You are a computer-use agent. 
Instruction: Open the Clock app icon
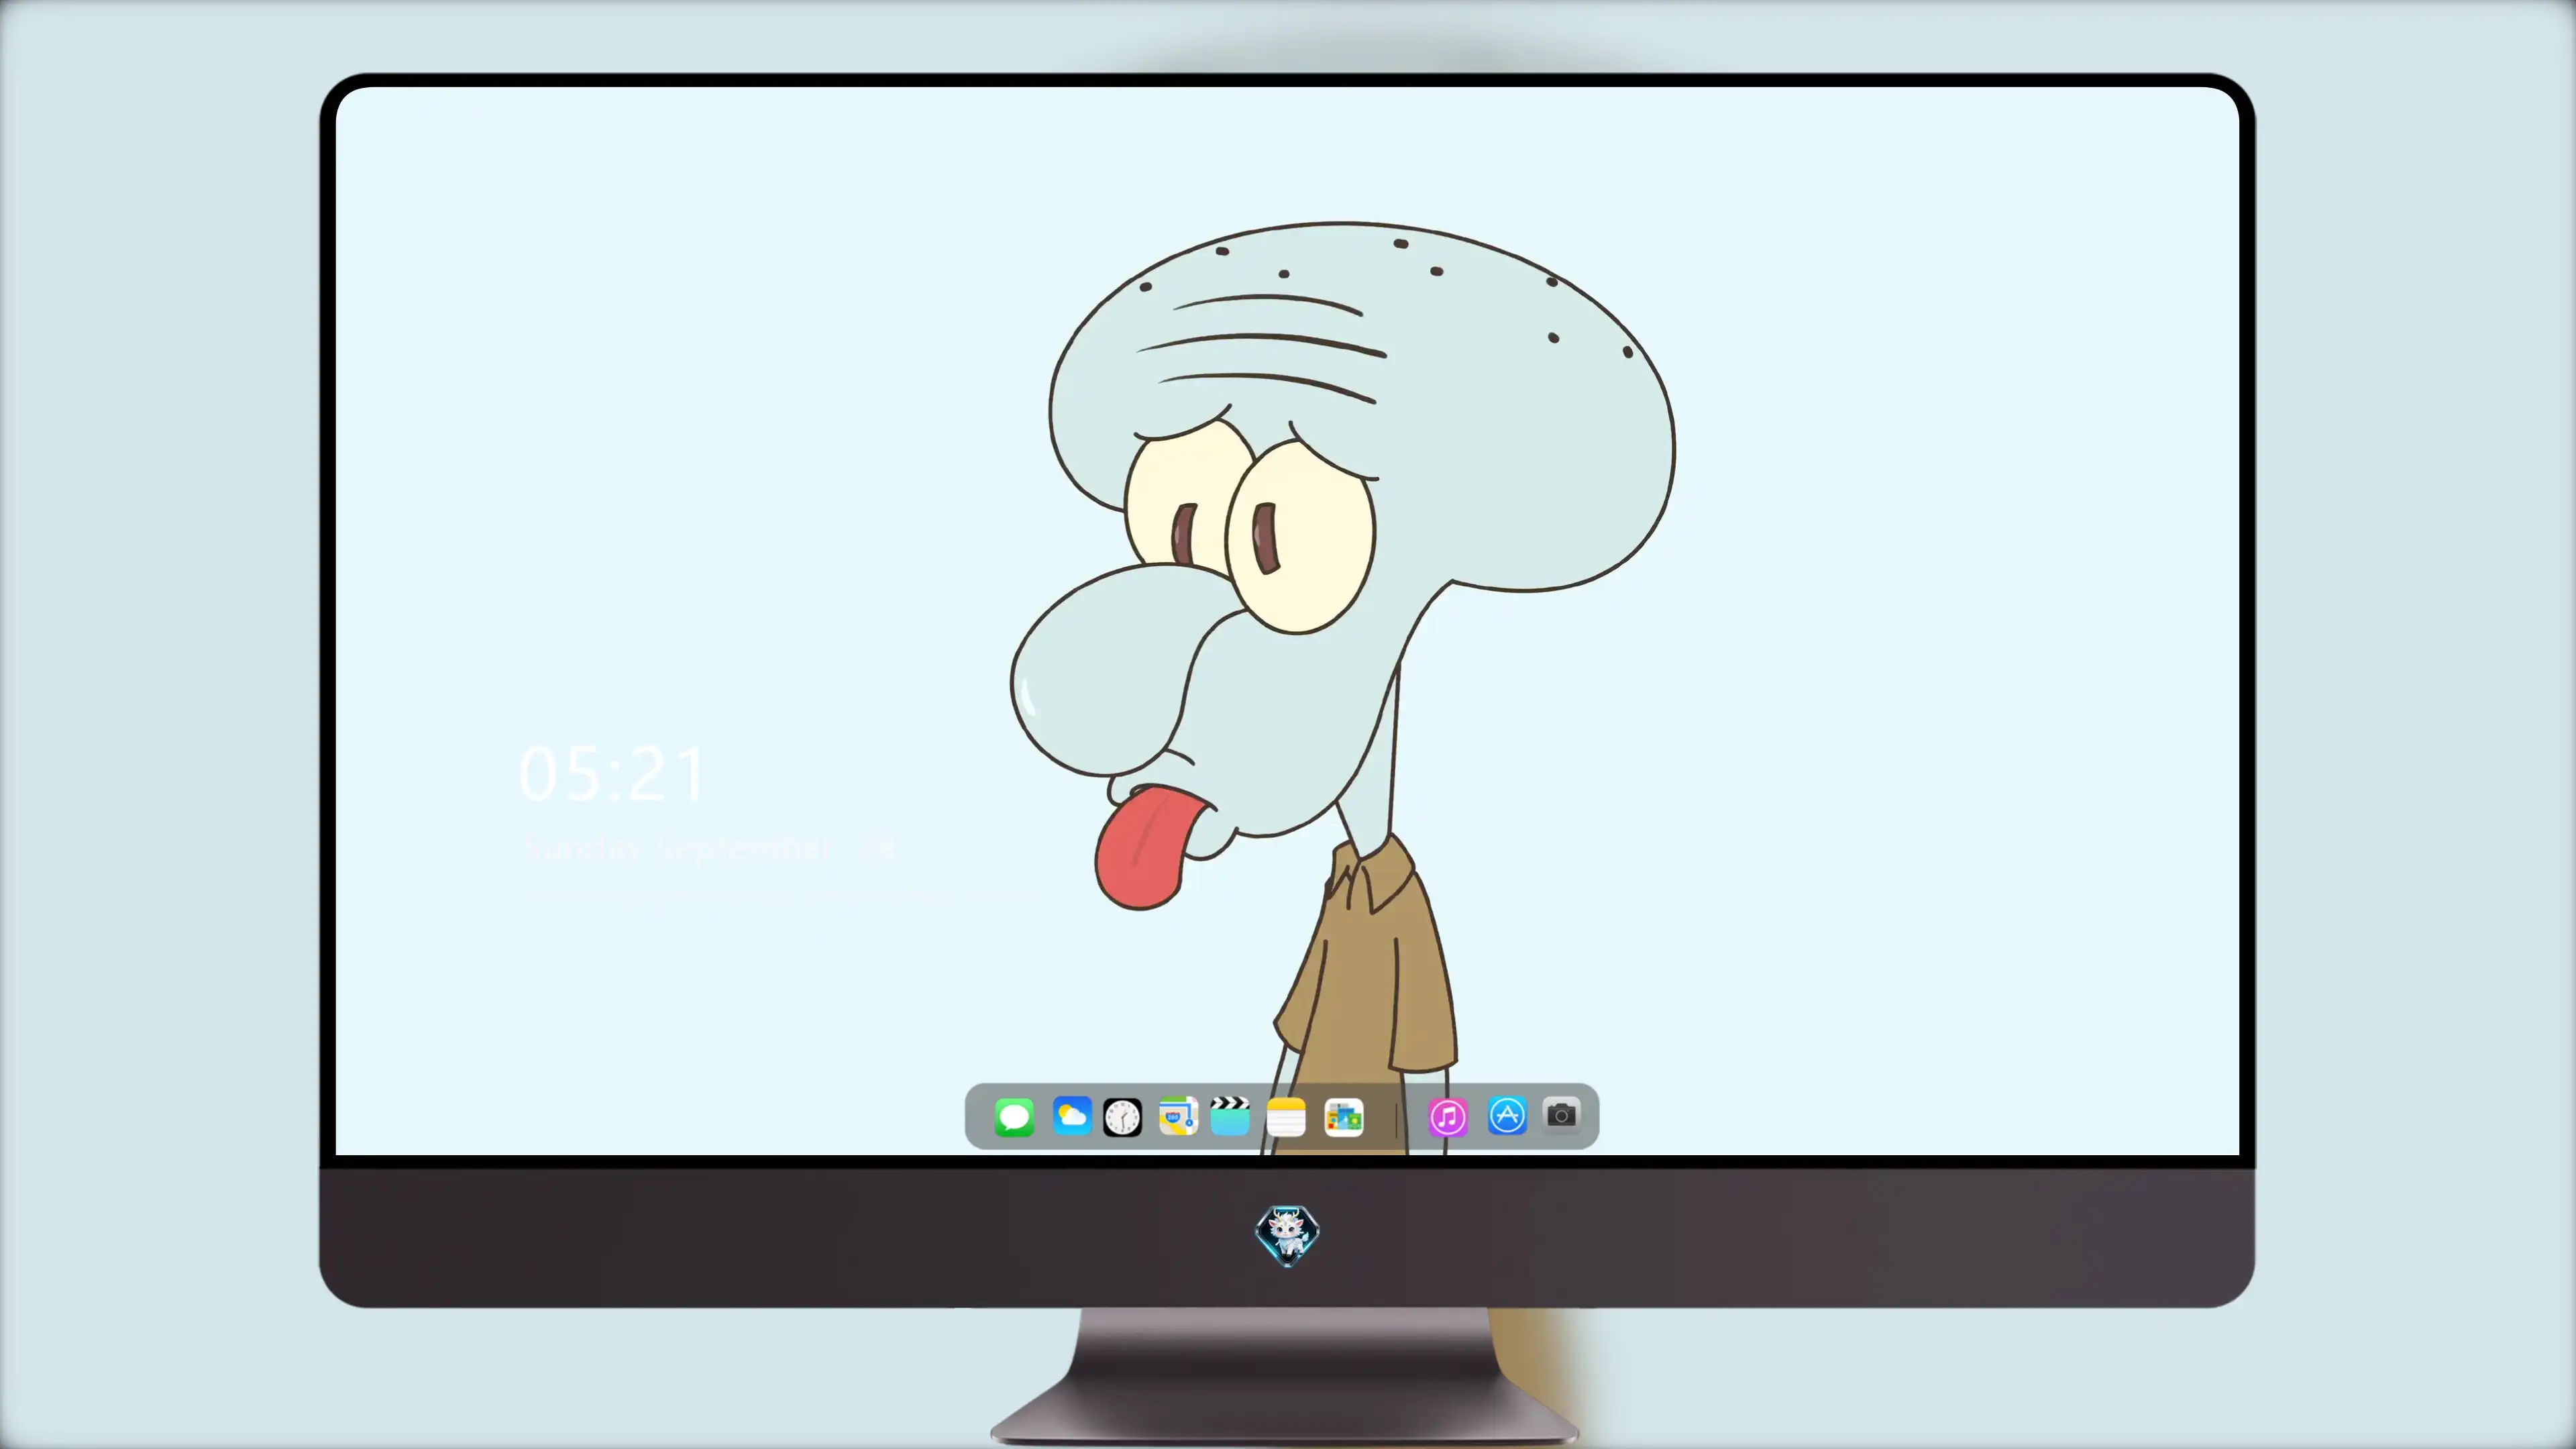click(x=1122, y=1117)
